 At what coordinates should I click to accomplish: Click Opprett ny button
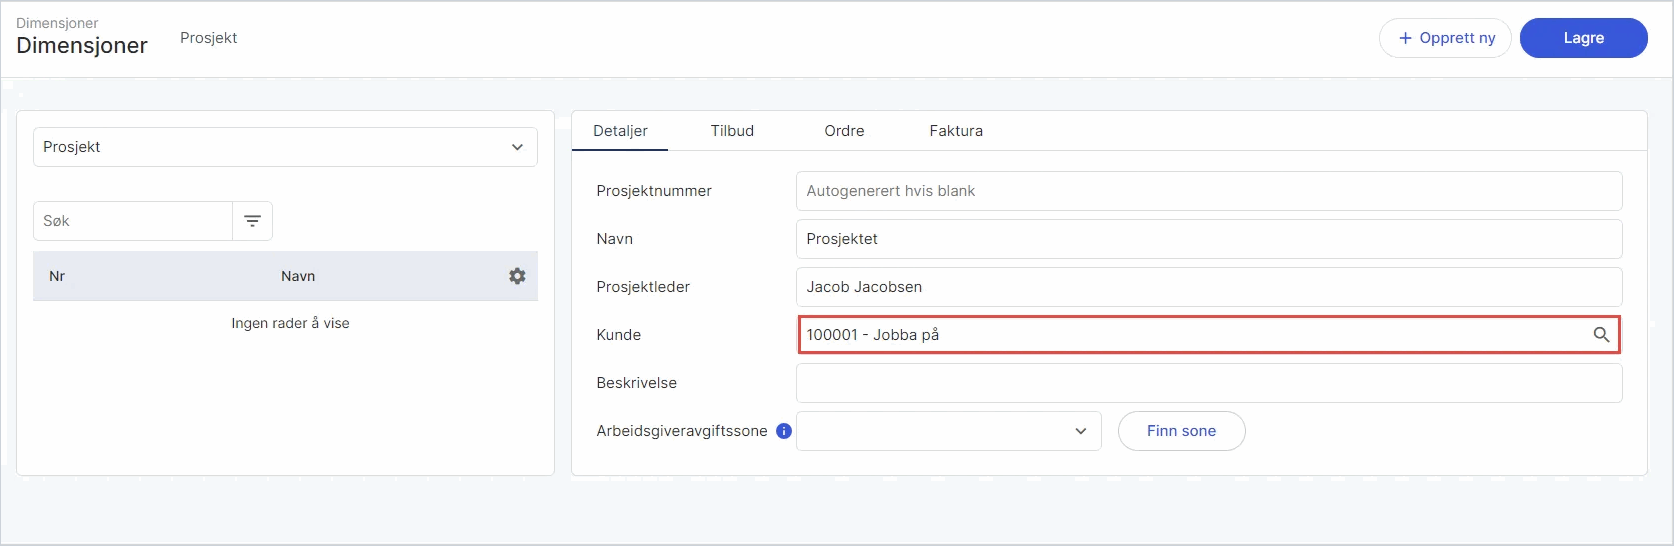(1445, 38)
